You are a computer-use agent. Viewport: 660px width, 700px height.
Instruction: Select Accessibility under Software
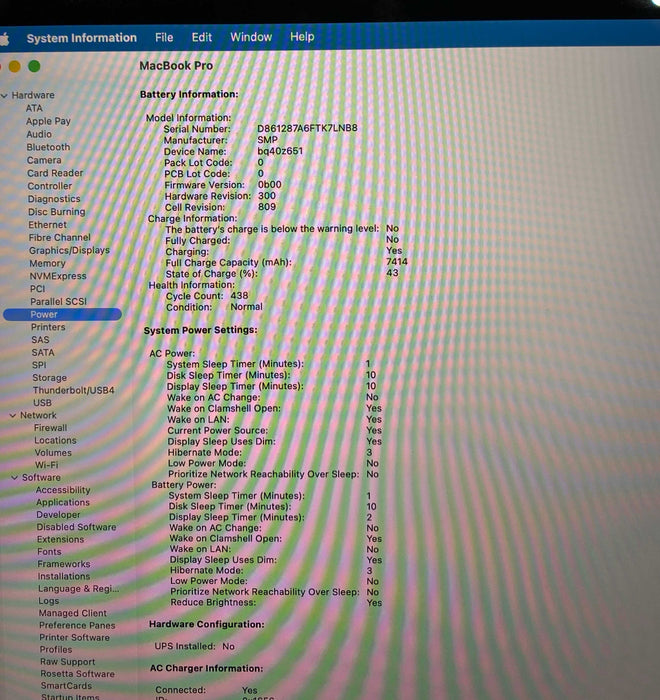coord(63,490)
